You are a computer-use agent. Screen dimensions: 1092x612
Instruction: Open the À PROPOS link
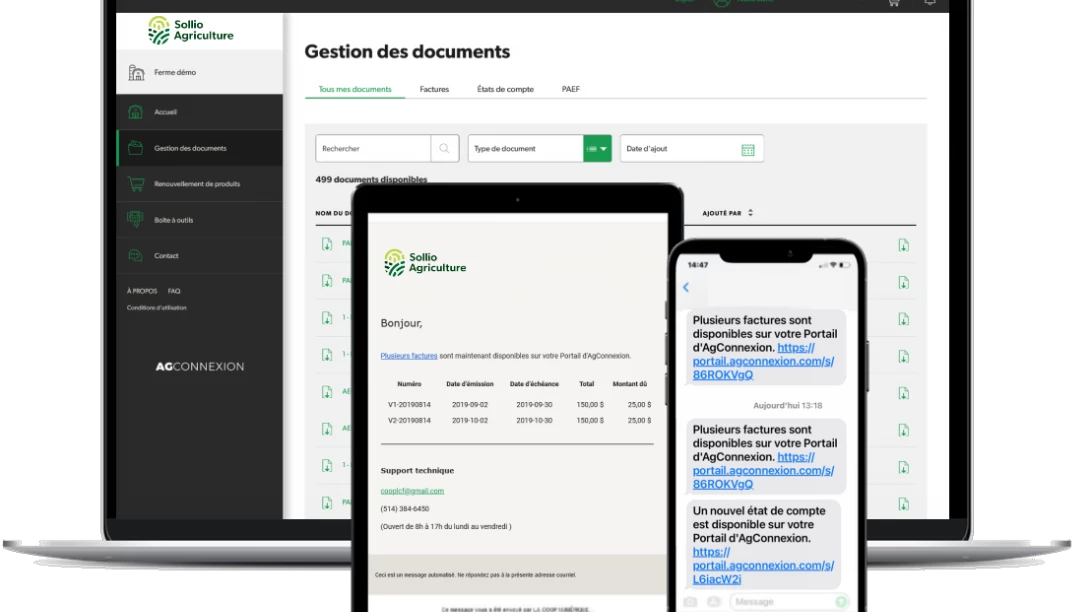[x=142, y=291]
